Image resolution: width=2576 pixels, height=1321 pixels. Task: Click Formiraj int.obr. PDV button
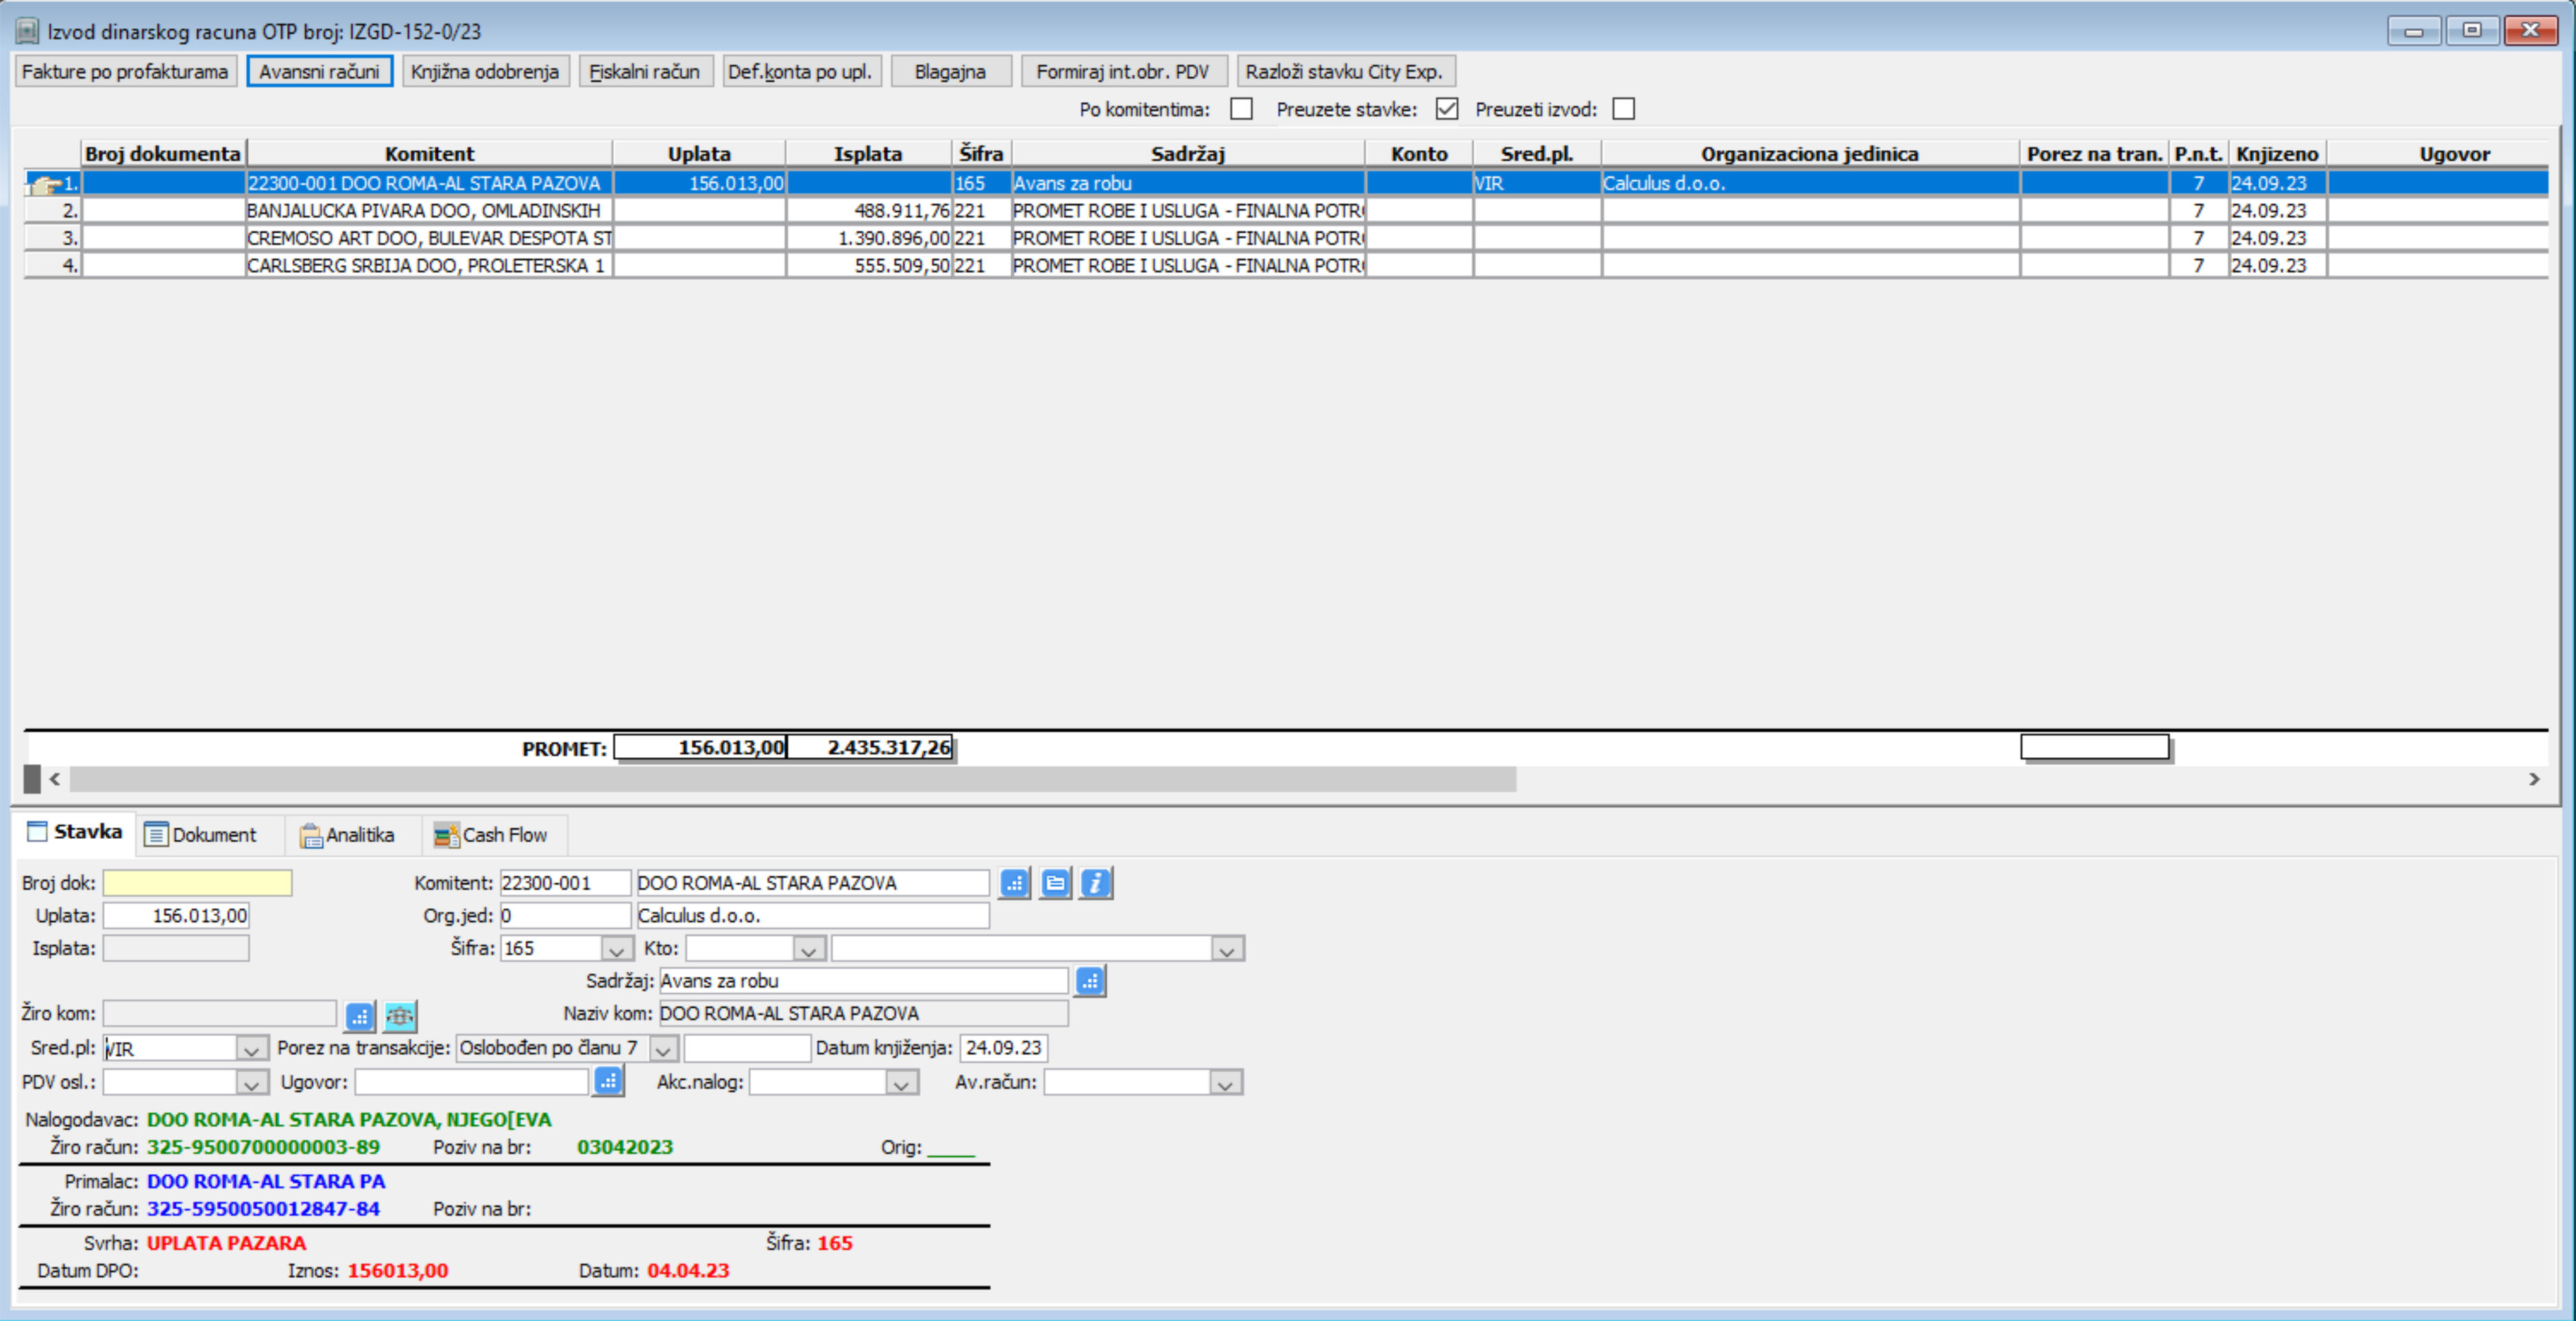coord(1123,72)
